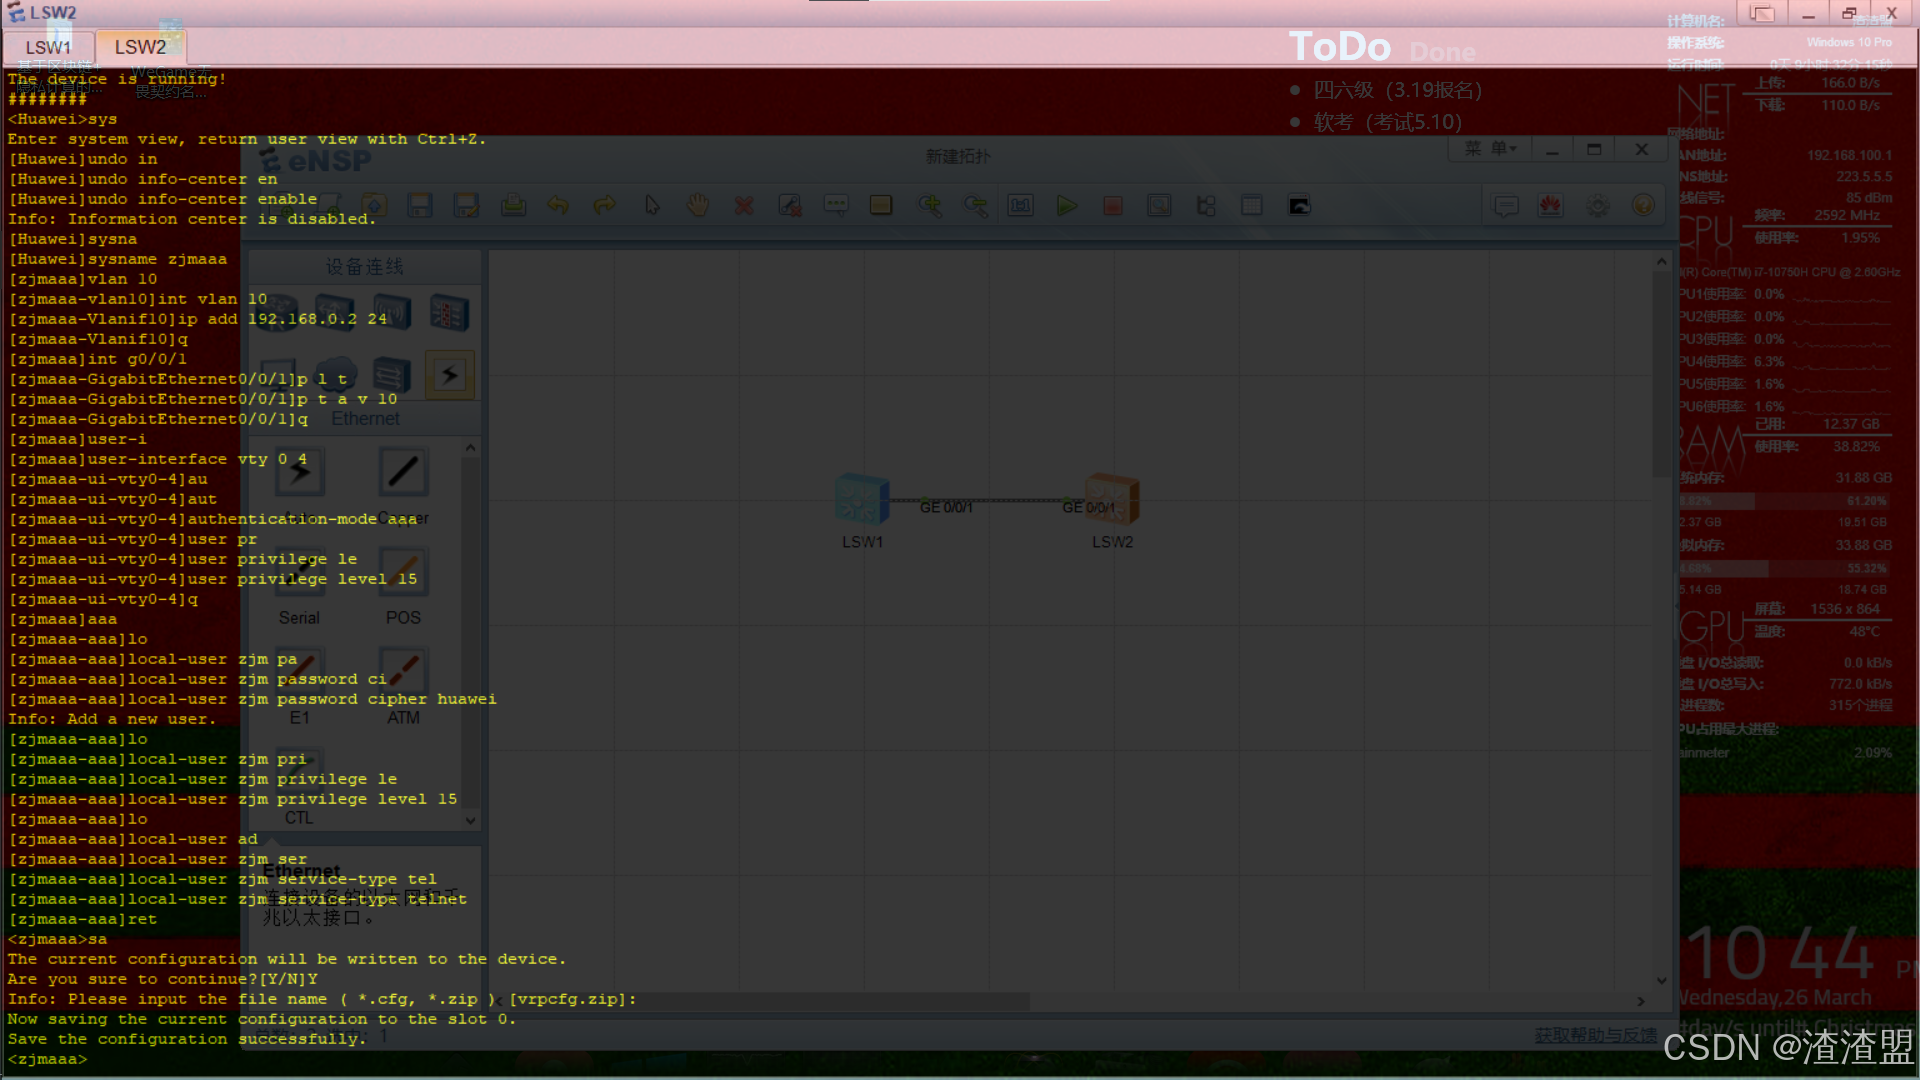This screenshot has height=1080, width=1920.
Task: Click cable list scroll-up arrow in eNSP
Action: tap(470, 449)
